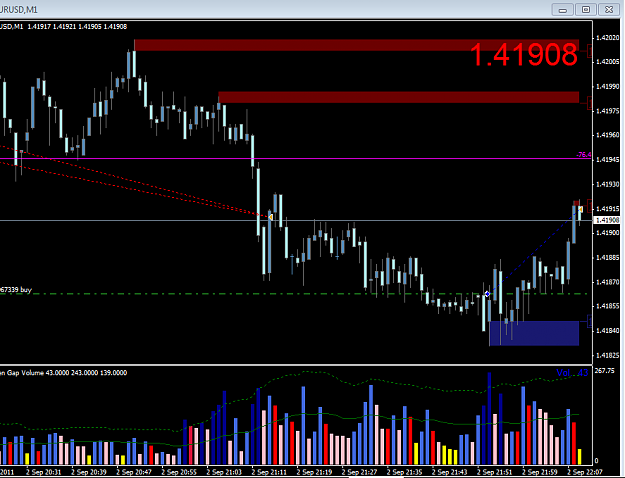
Task: Click the 2 Sep 21:35 time label
Action: pos(404,472)
